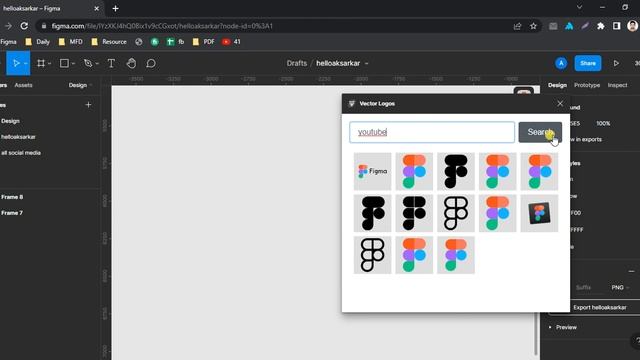The height and width of the screenshot is (360, 640).
Task: Click the Export helloaksarkar button
Action: (x=600, y=307)
